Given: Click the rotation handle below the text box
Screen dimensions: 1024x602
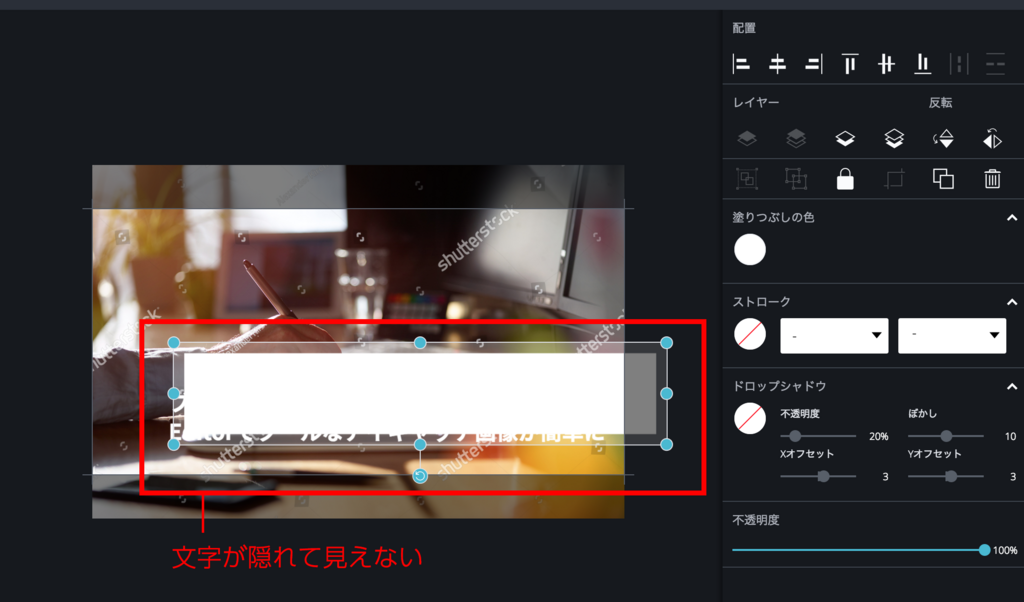Looking at the screenshot, I should (420, 475).
